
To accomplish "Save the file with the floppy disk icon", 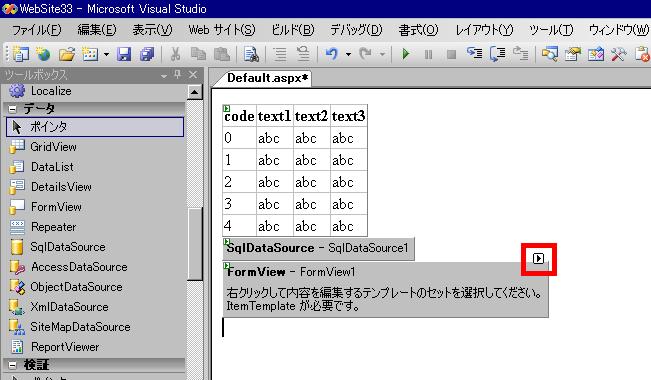I will pos(124,54).
